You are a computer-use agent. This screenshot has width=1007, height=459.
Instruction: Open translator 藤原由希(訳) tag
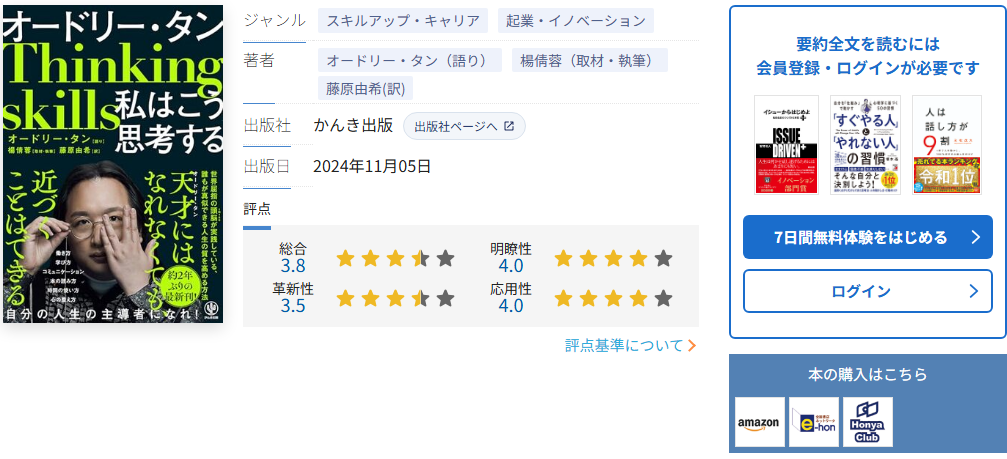point(365,88)
